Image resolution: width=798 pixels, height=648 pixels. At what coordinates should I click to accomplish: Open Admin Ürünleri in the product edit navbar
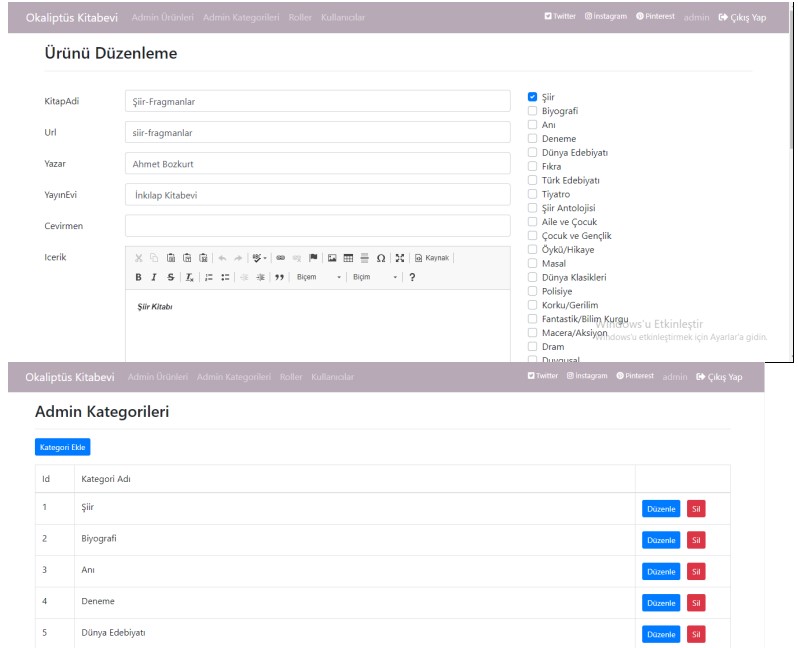[163, 17]
